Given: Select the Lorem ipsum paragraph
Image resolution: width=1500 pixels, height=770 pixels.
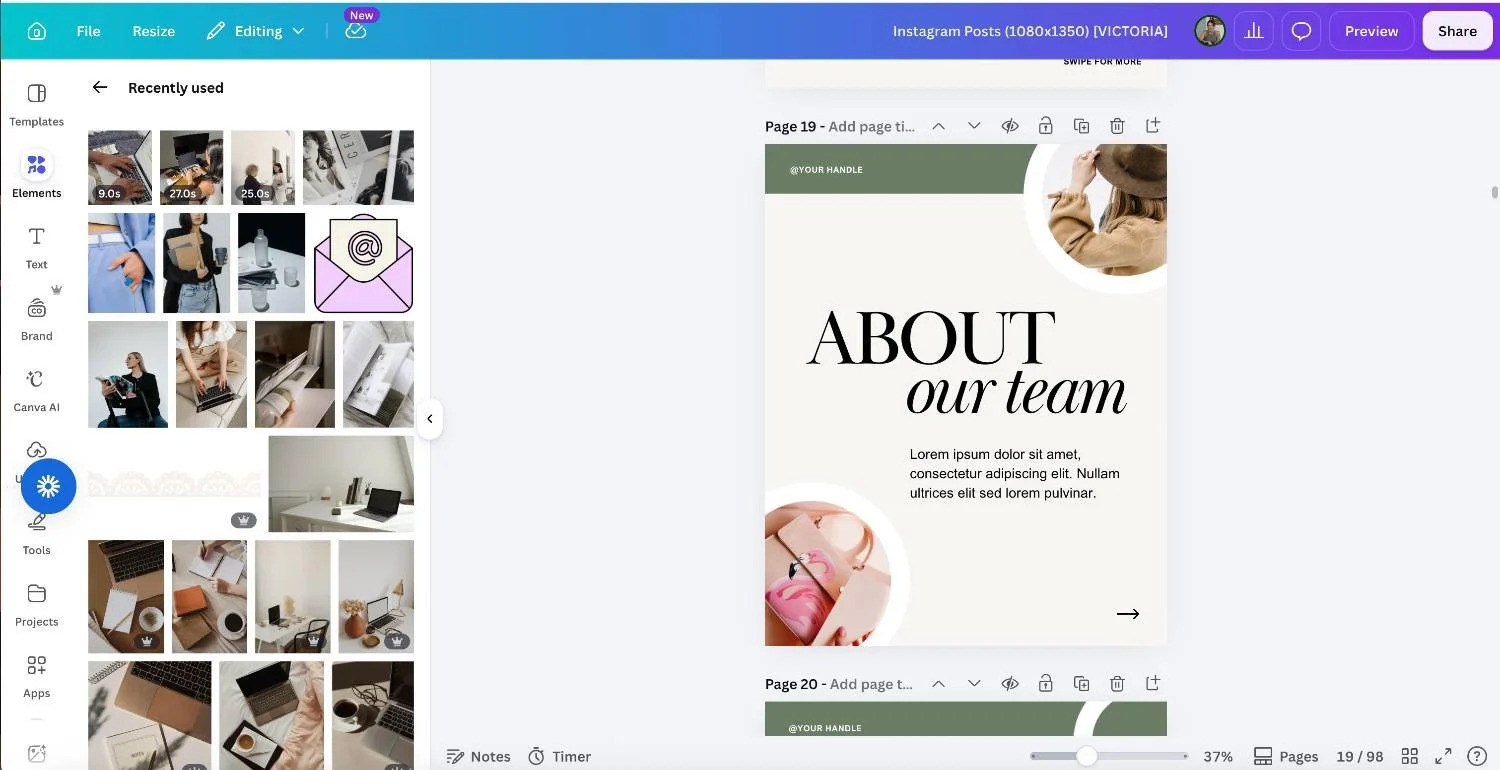Looking at the screenshot, I should point(1014,474).
